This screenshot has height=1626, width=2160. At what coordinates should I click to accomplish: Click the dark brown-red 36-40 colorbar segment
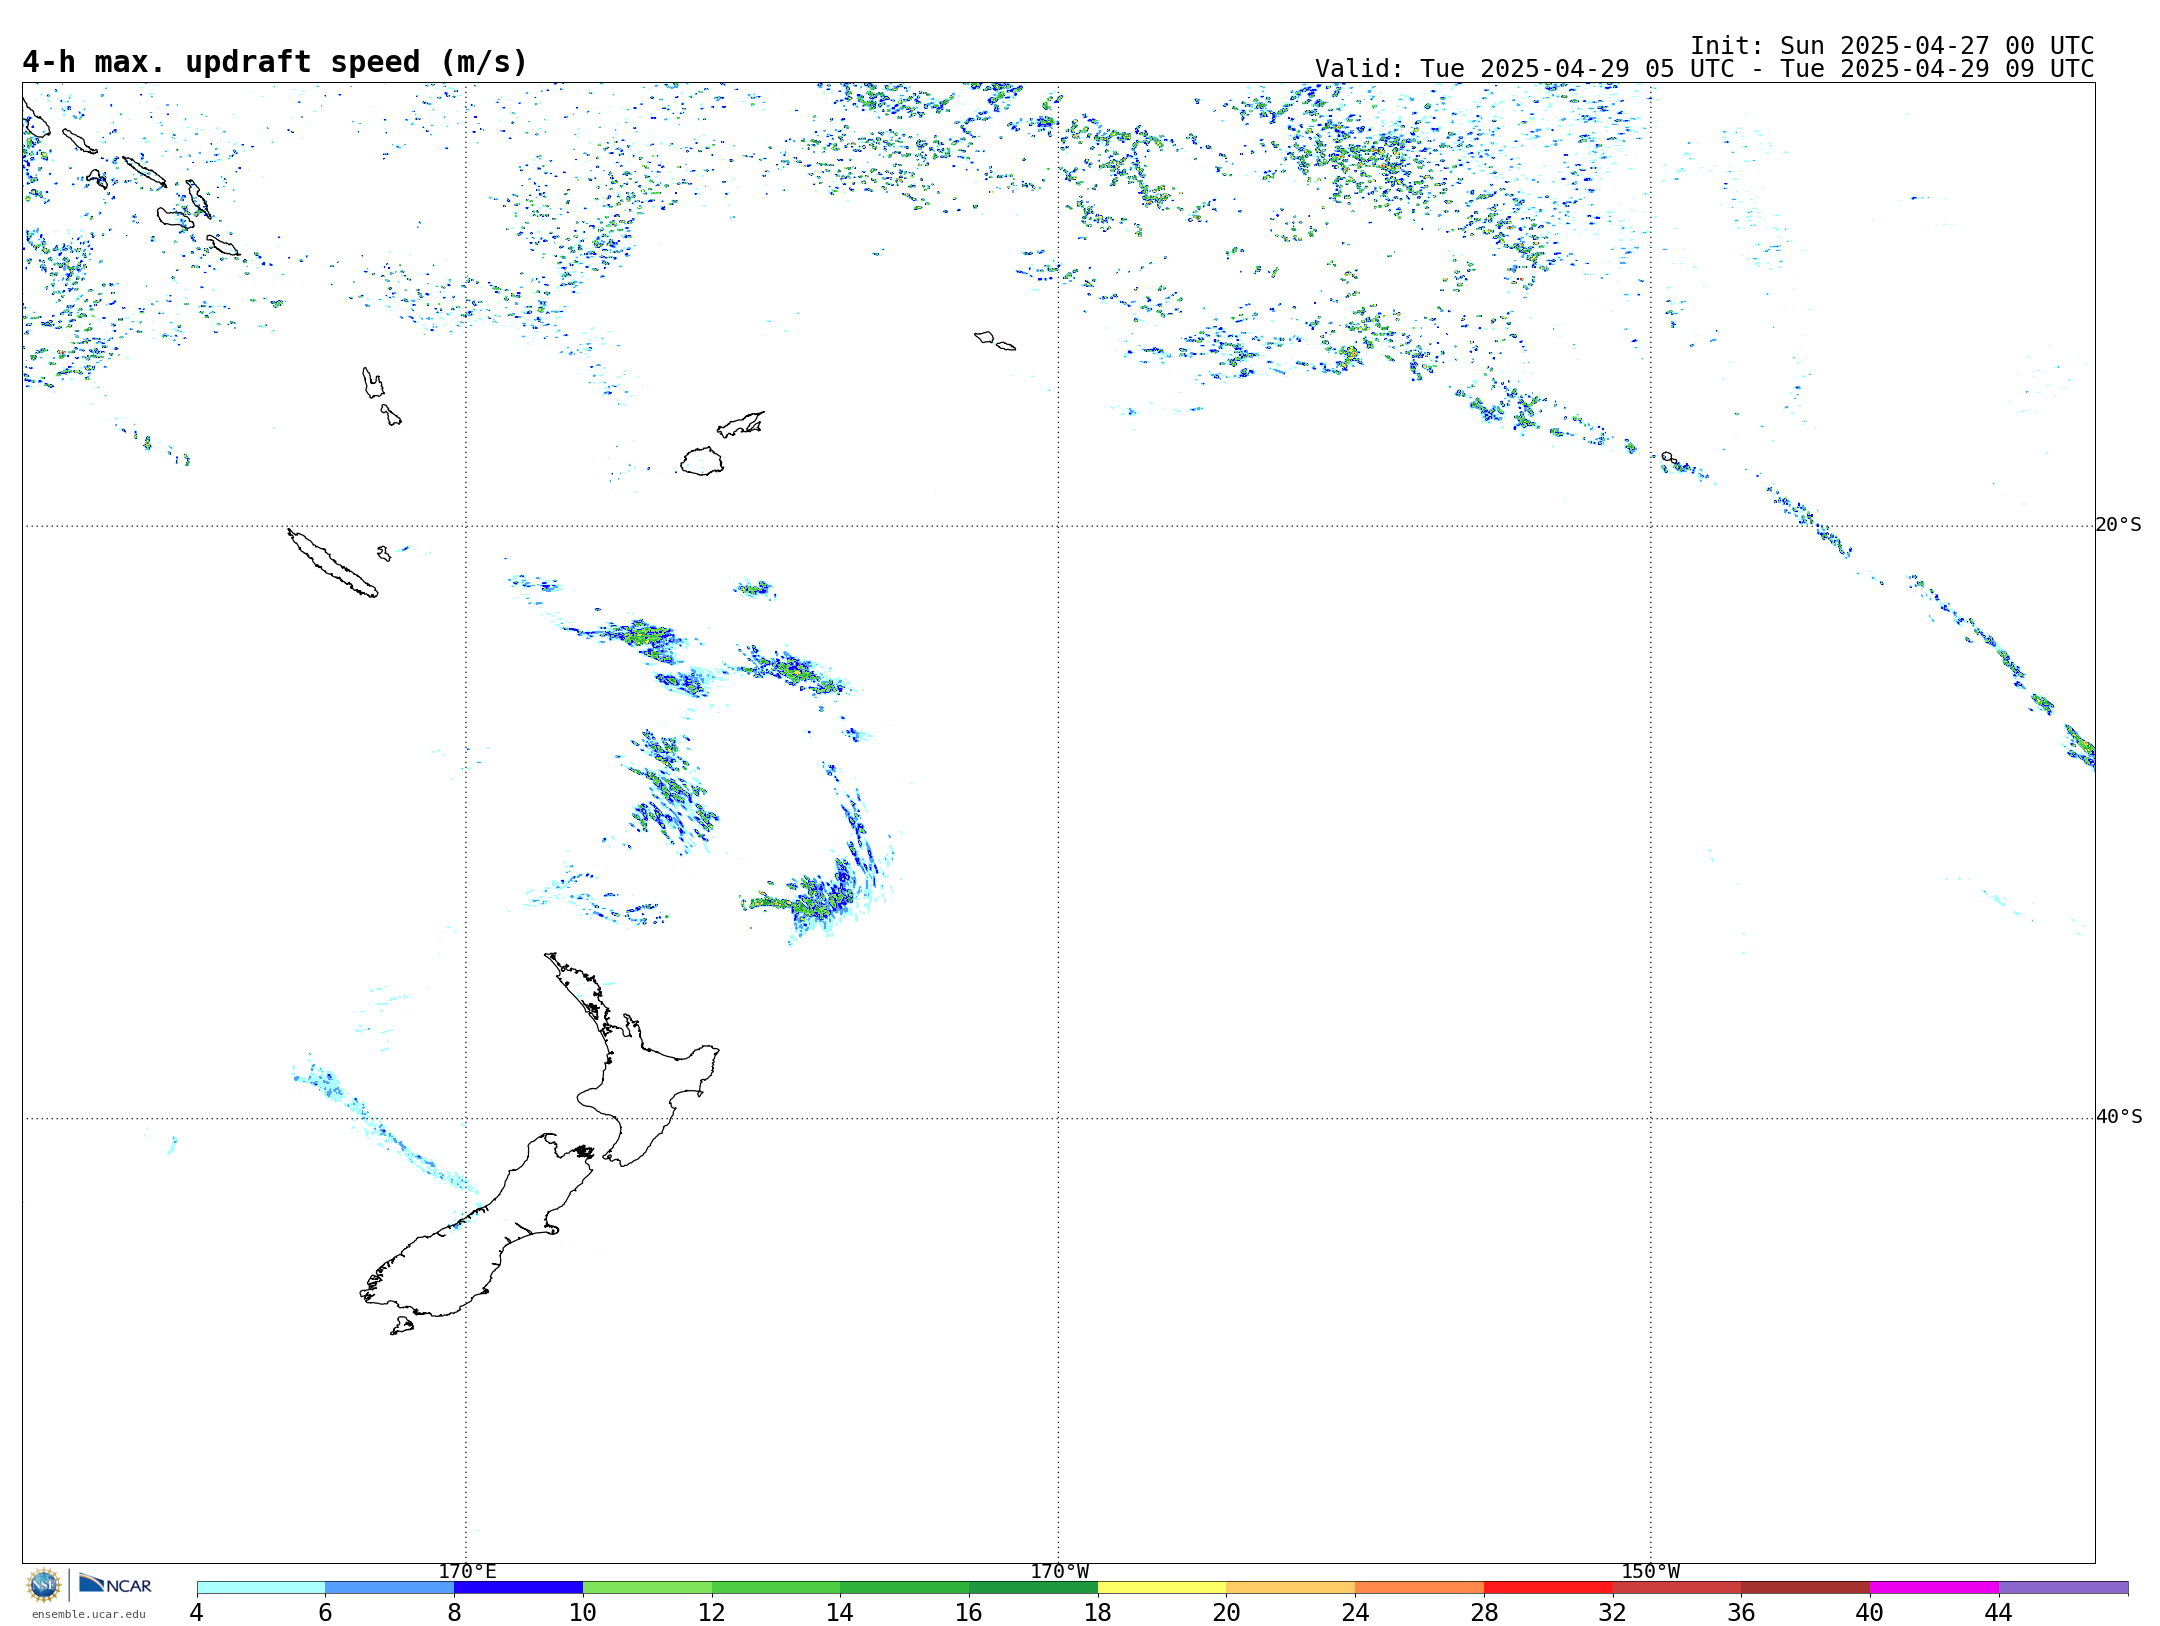(1806, 1588)
